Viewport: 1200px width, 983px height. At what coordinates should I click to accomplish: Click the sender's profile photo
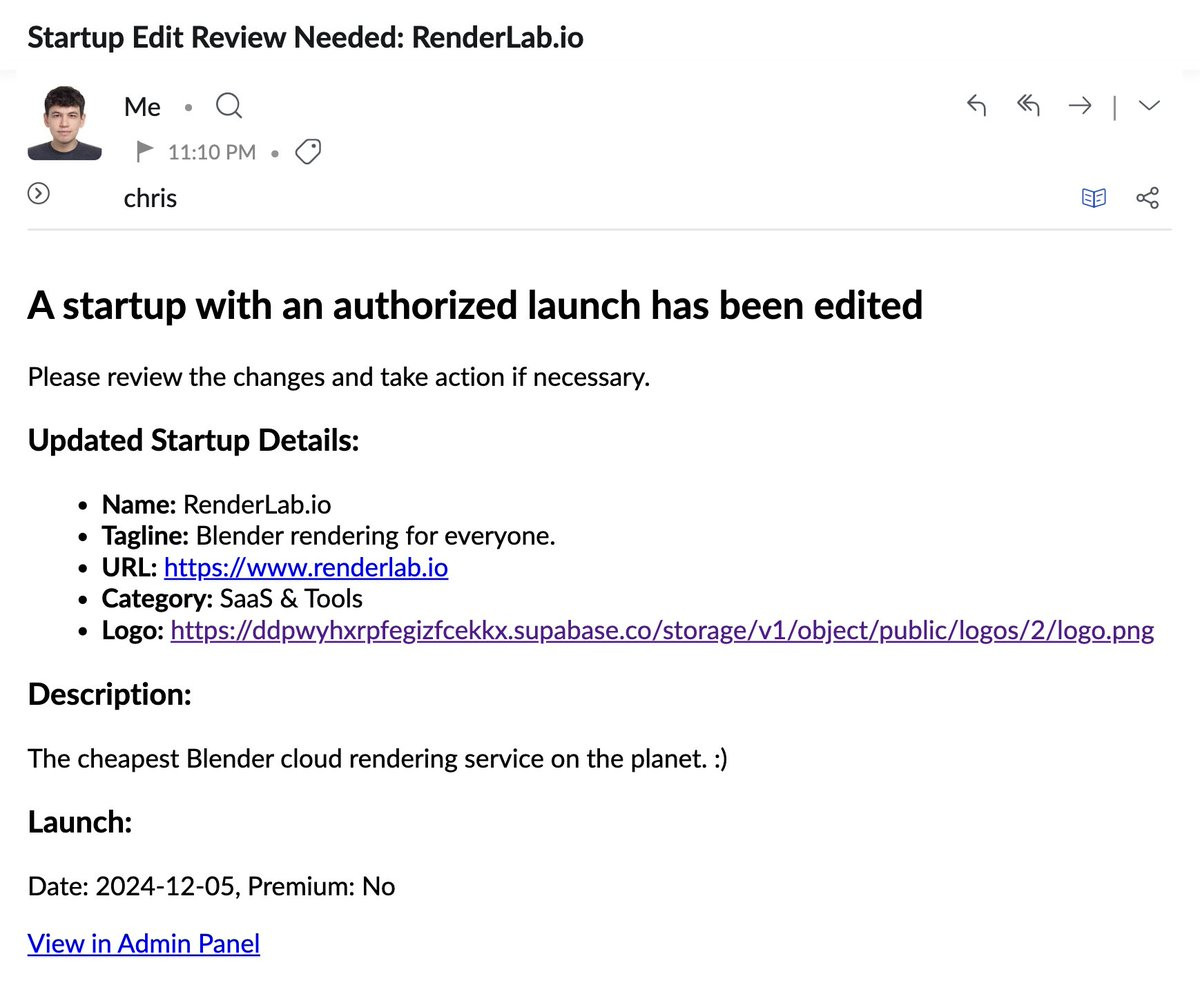point(65,124)
